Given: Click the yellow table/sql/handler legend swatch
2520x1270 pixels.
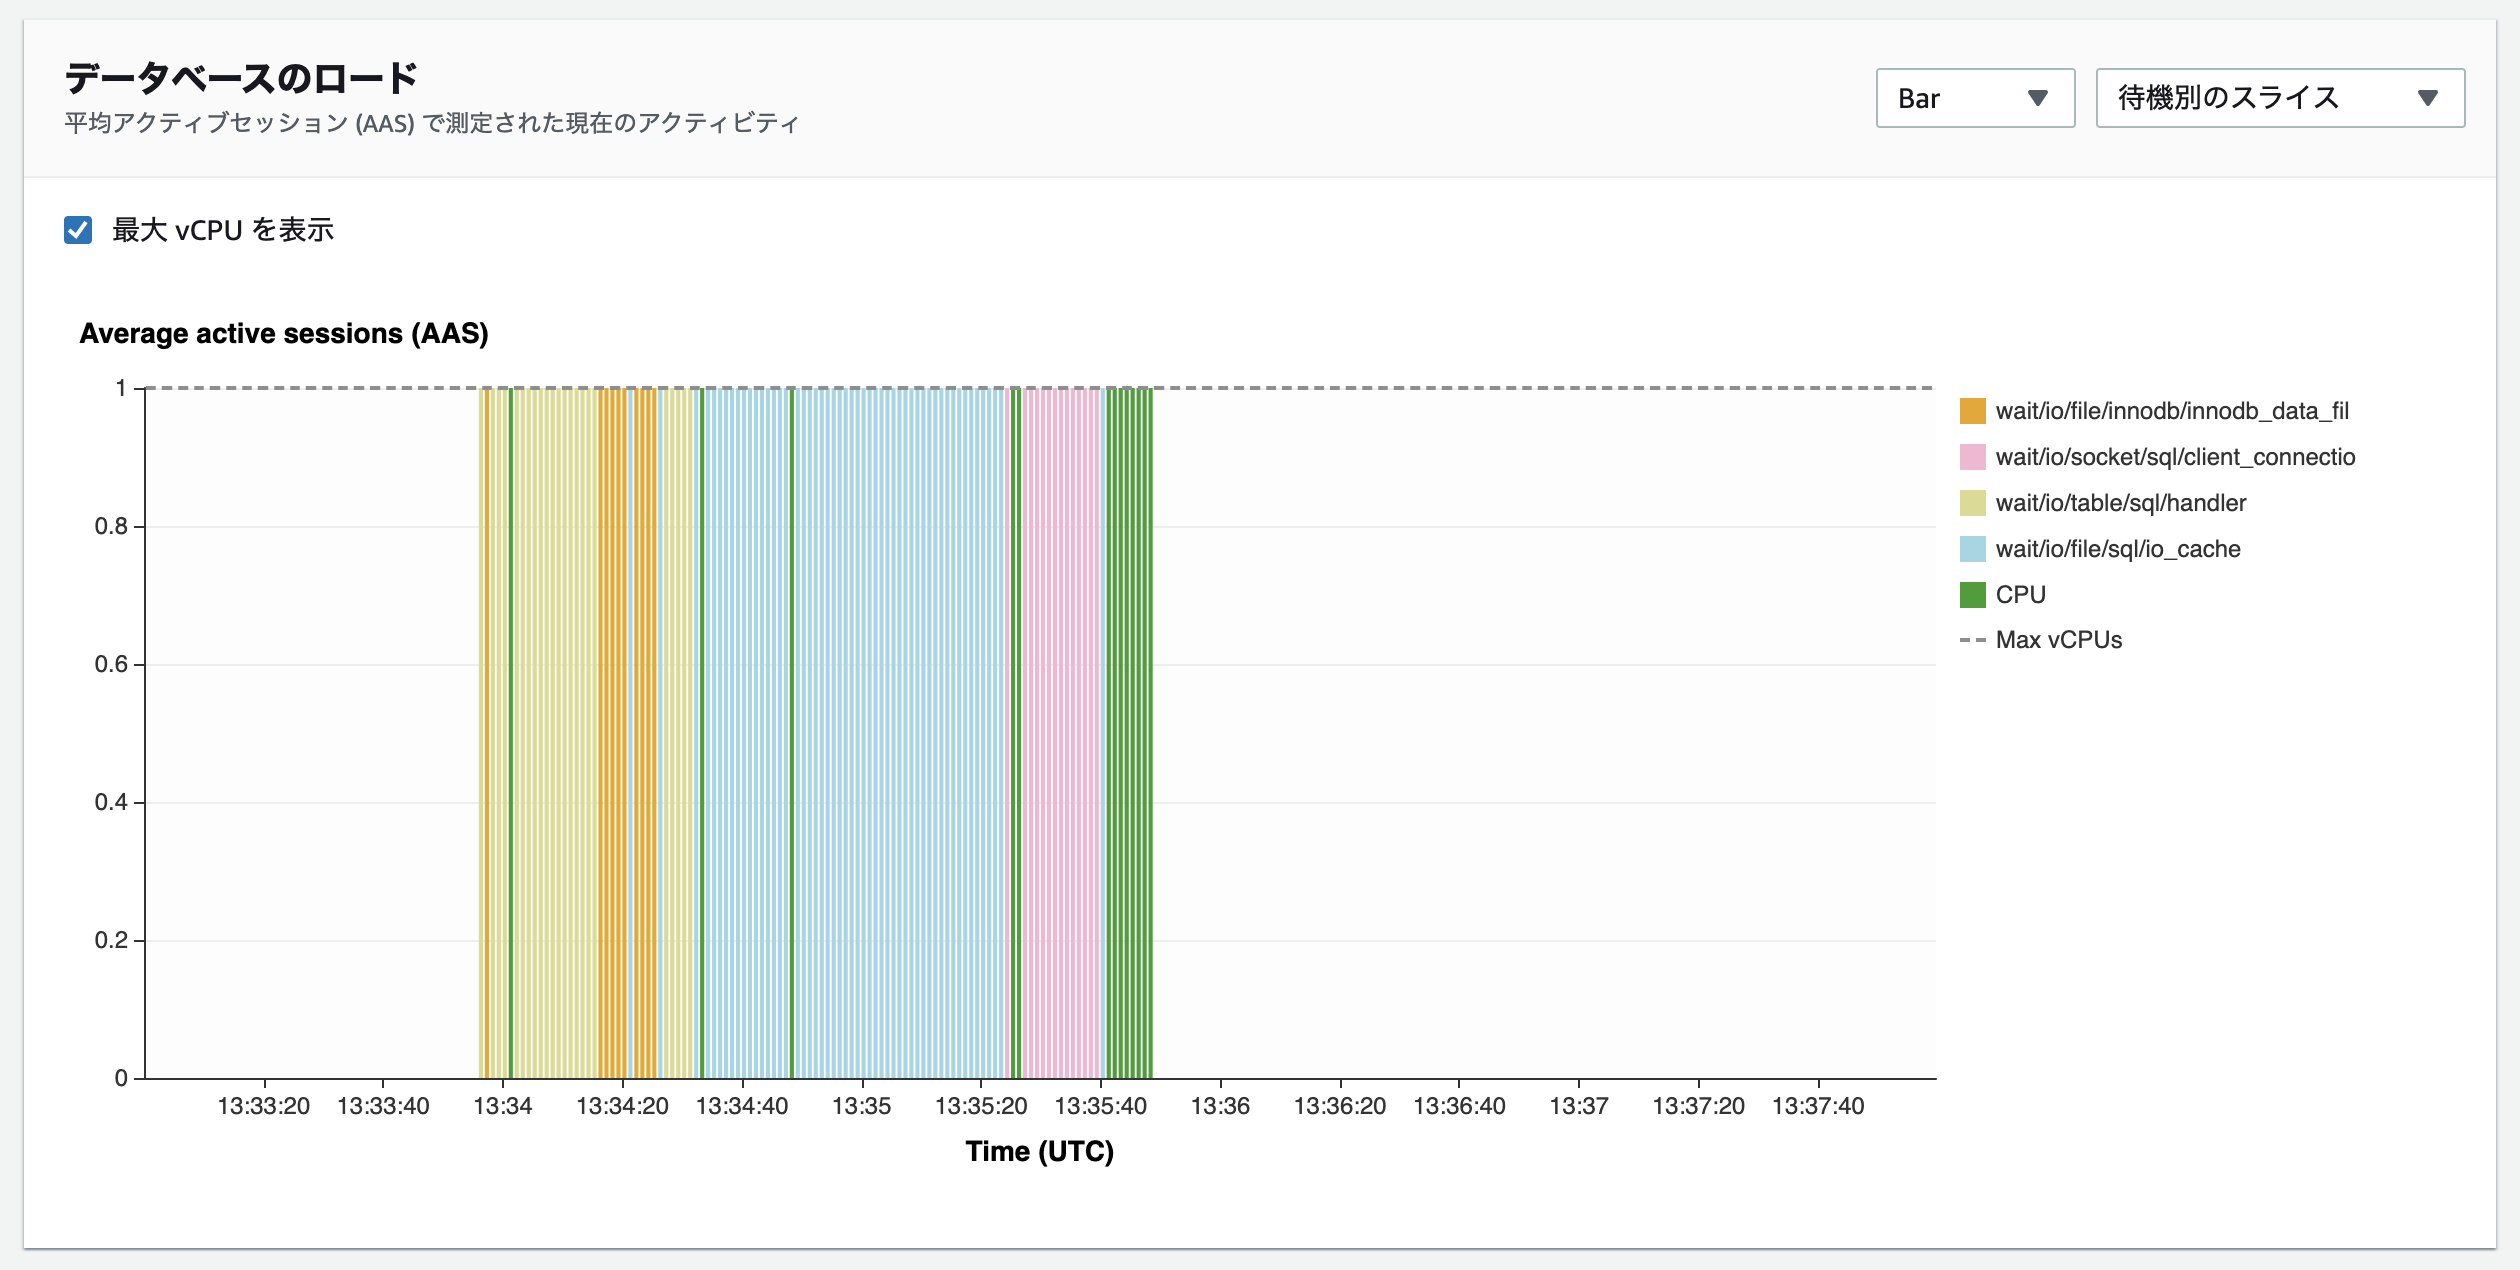Looking at the screenshot, I should (1972, 503).
